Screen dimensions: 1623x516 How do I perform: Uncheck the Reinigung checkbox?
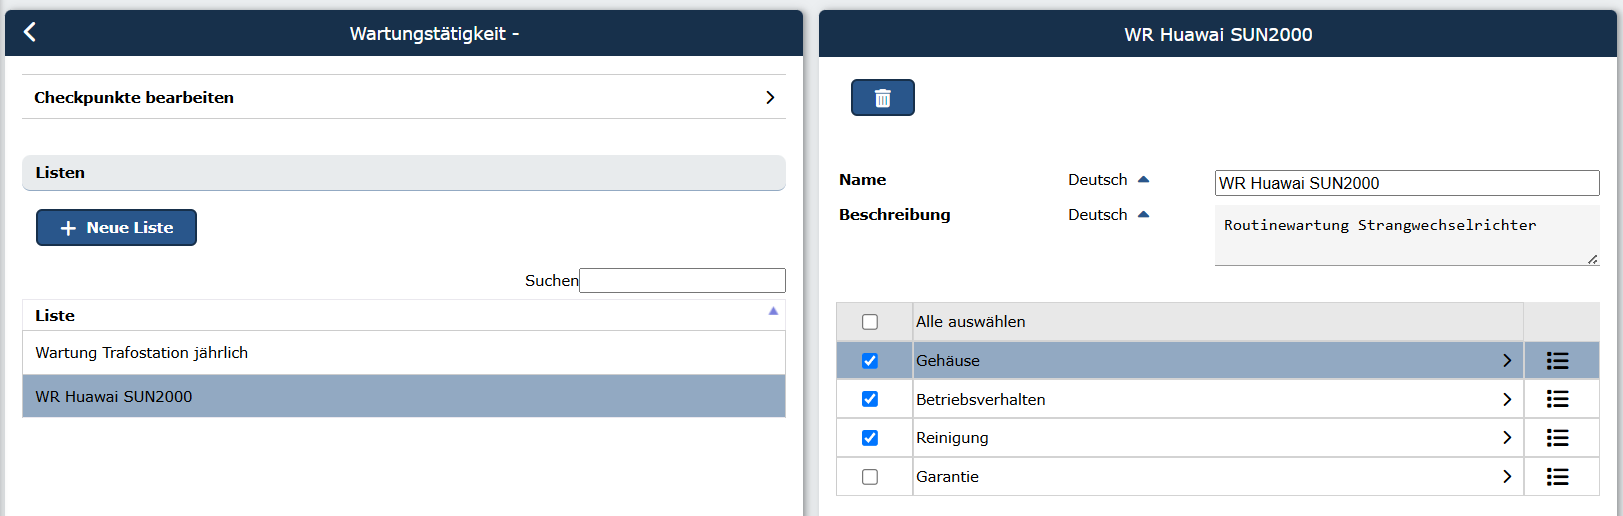870,438
